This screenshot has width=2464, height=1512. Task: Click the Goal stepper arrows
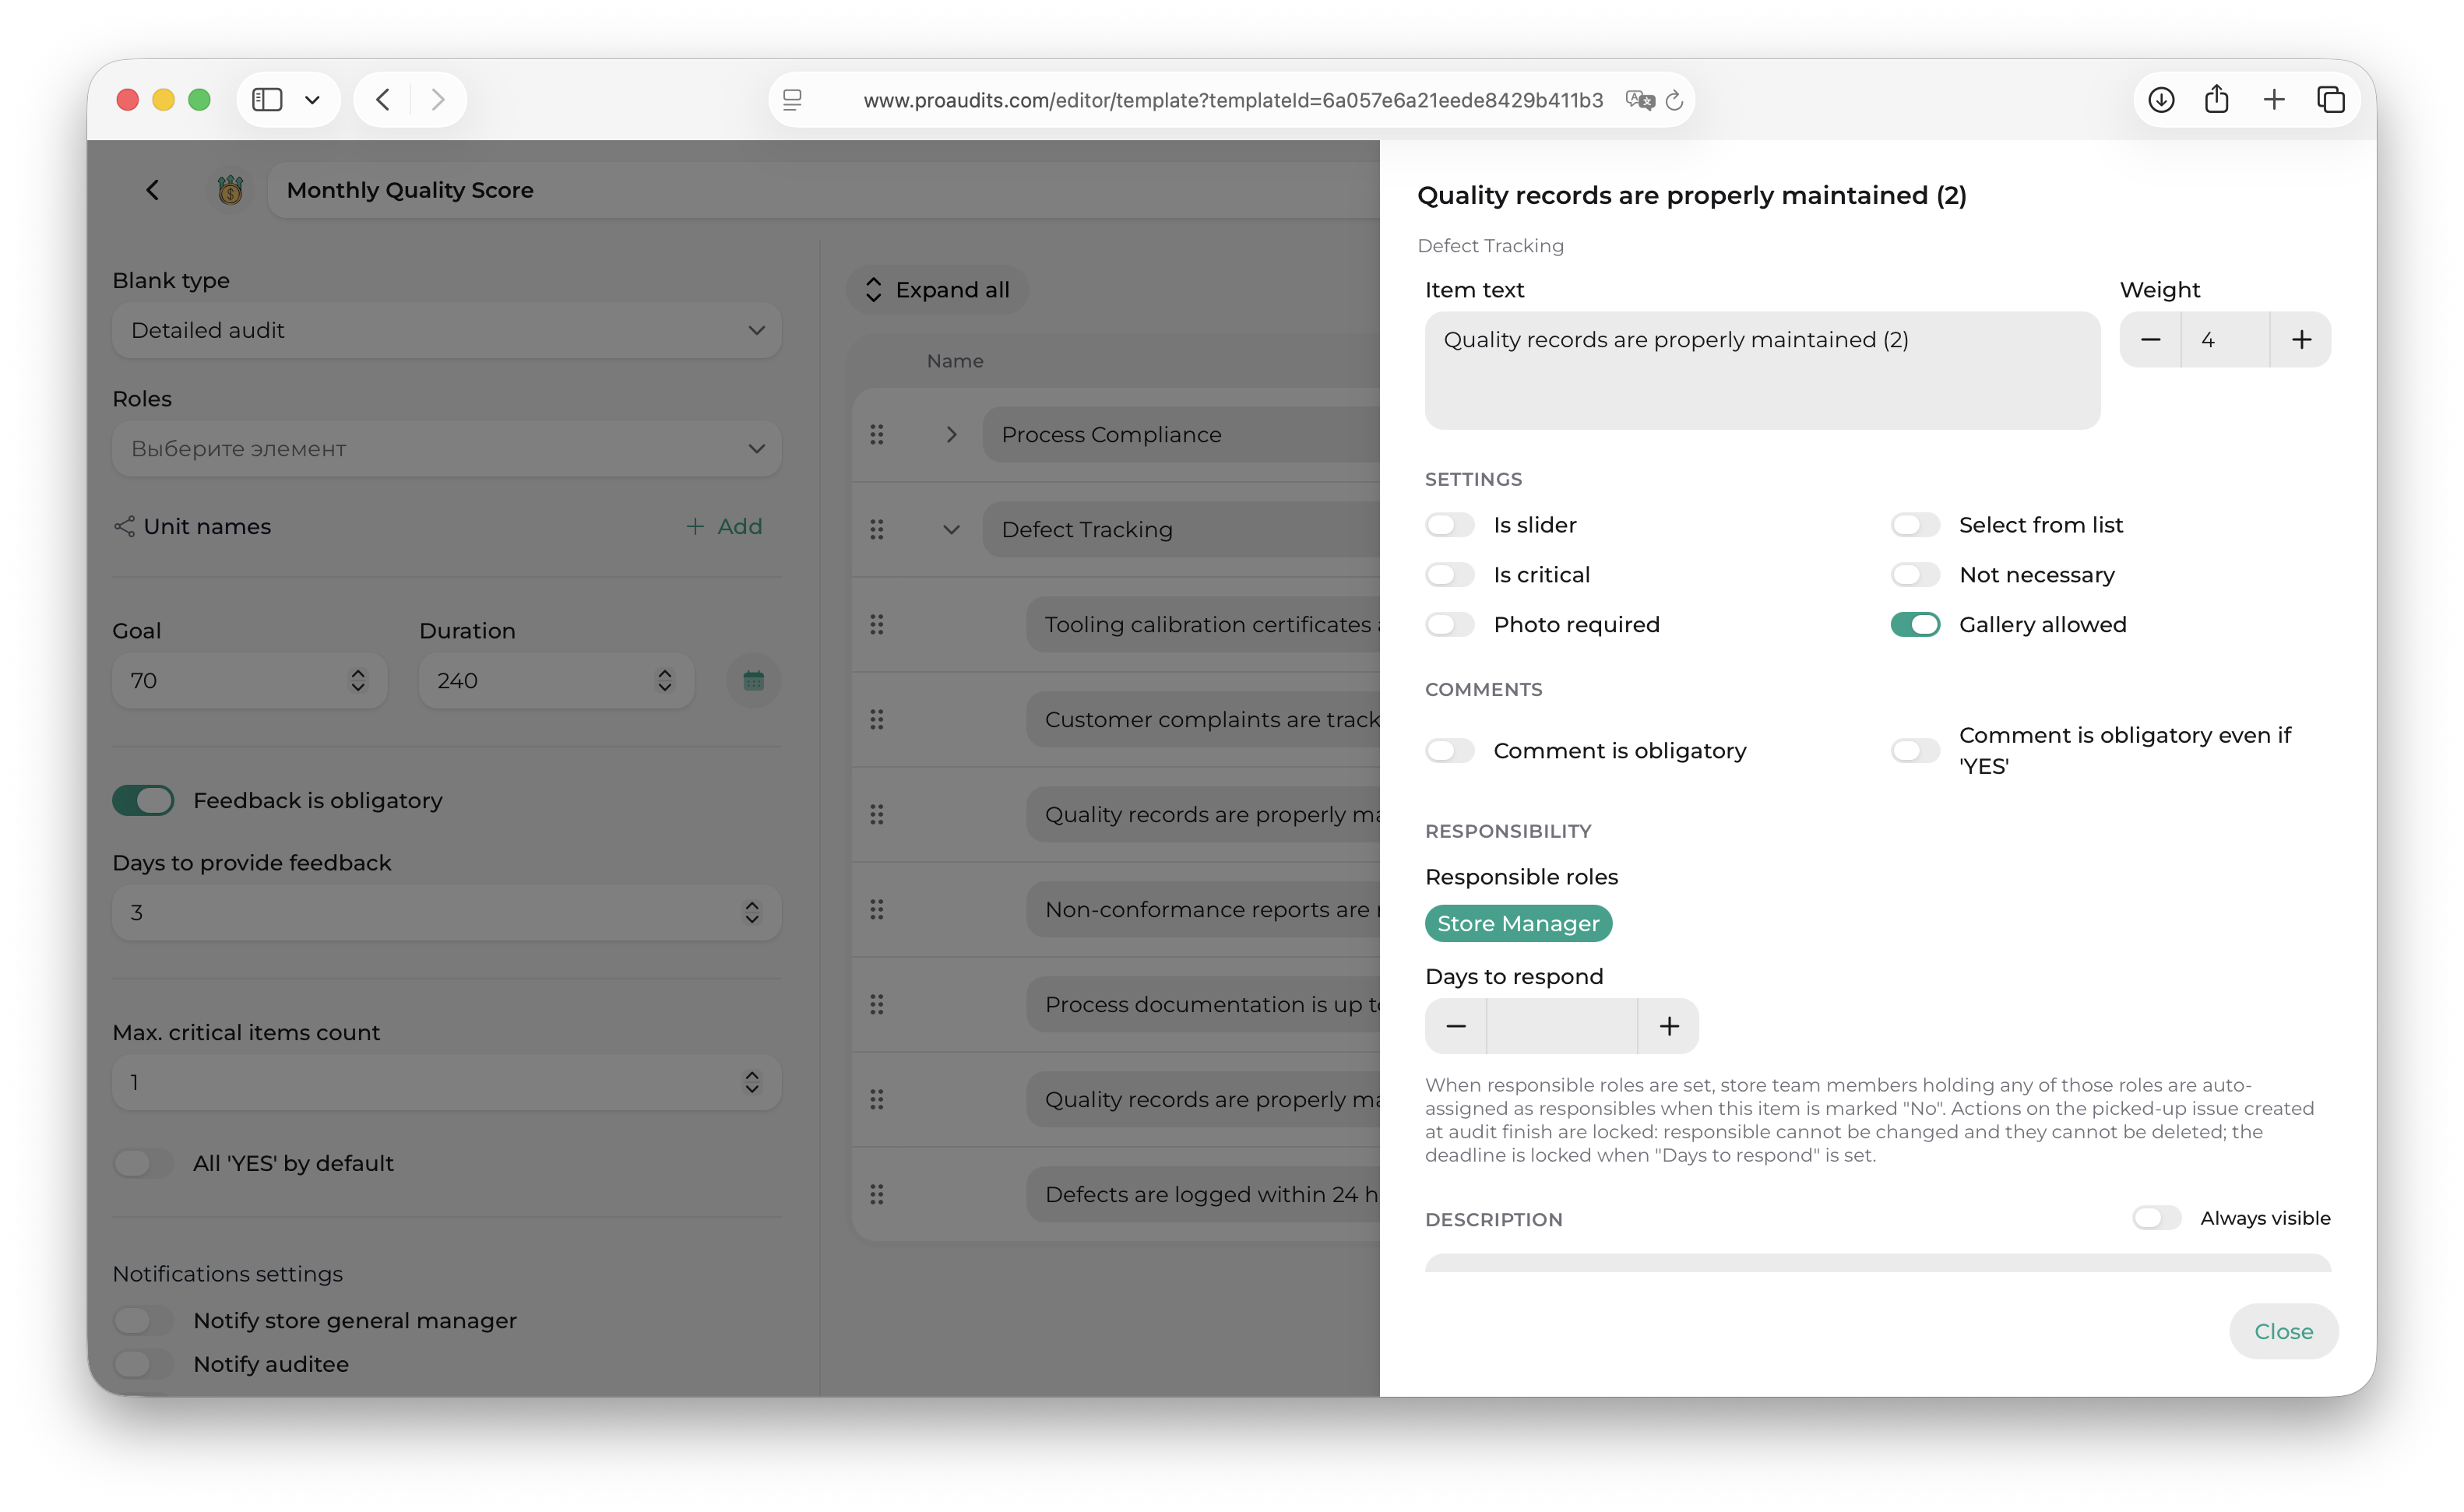click(358, 681)
